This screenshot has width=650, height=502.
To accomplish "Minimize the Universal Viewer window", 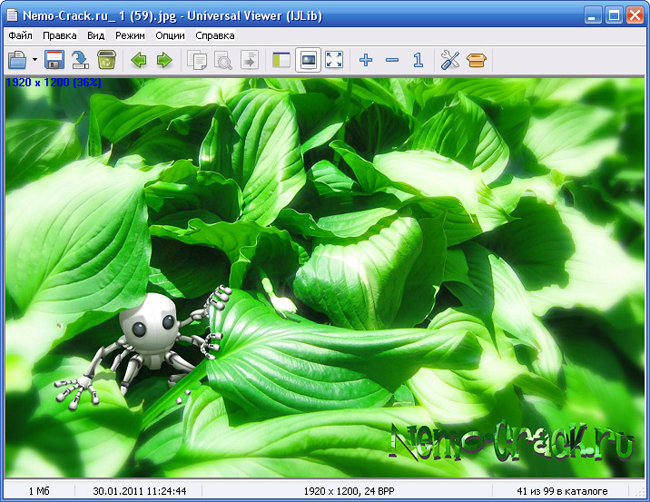I will coord(593,15).
